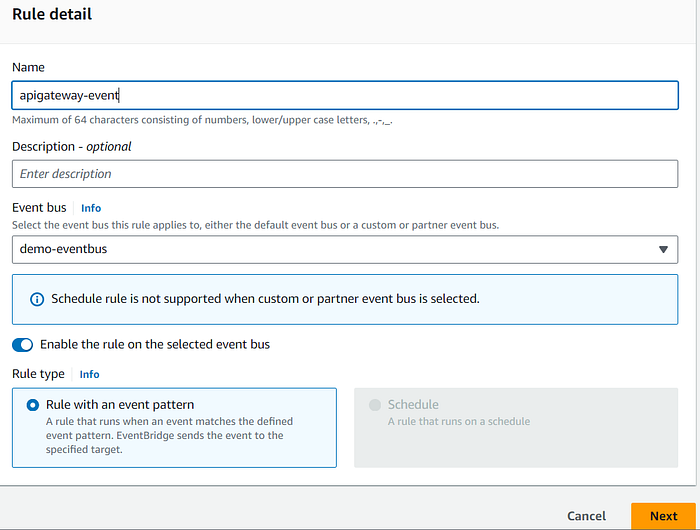
Task: Focus the Name field containing apigateway-event
Action: coord(345,95)
